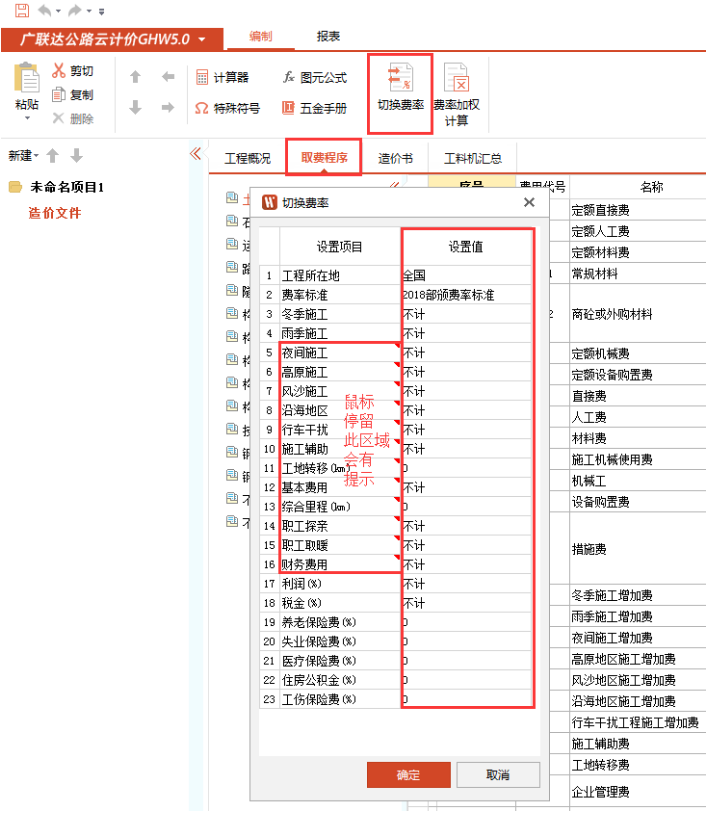The image size is (724, 817).
Task: Click the 确定 confirm button
Action: click(408, 775)
